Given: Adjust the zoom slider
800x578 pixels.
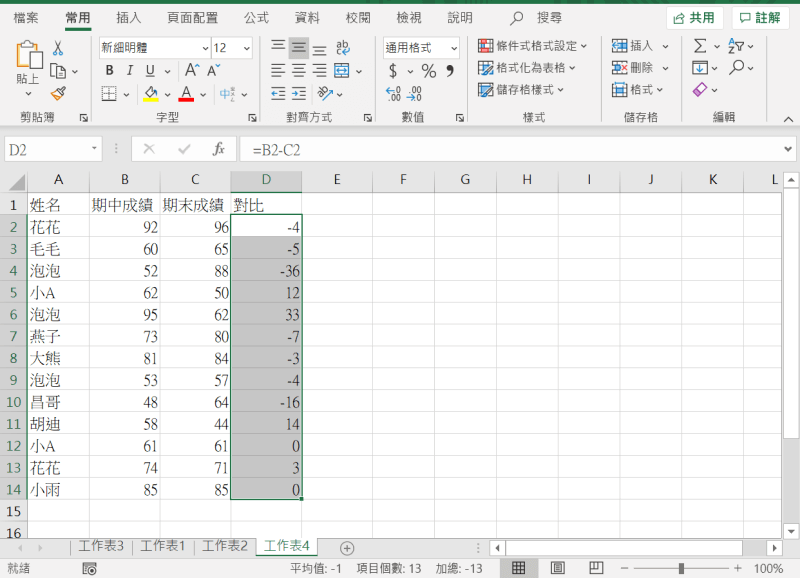Looking at the screenshot, I should 681,568.
